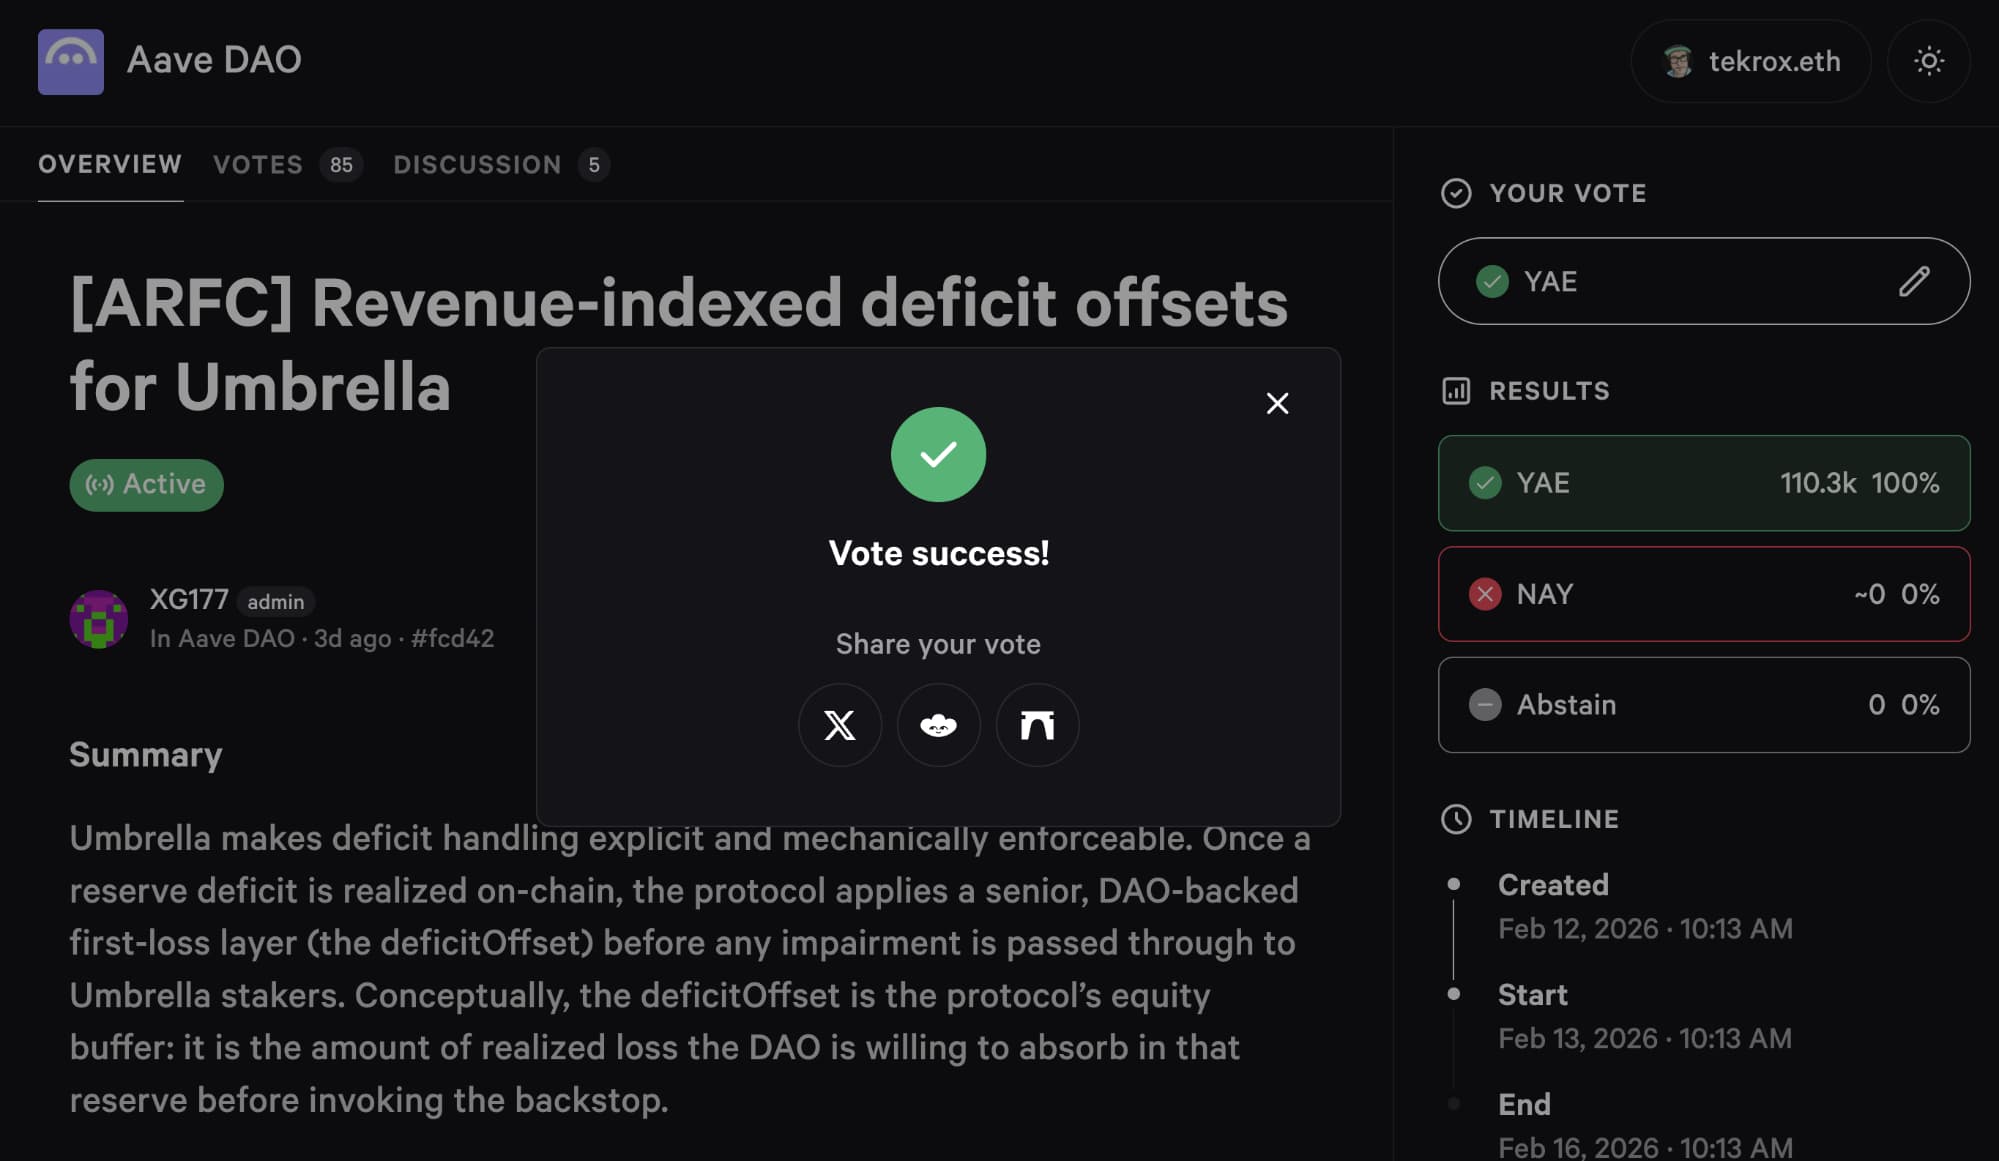
Task: Edit your YAE vote pencil icon
Action: point(1914,281)
